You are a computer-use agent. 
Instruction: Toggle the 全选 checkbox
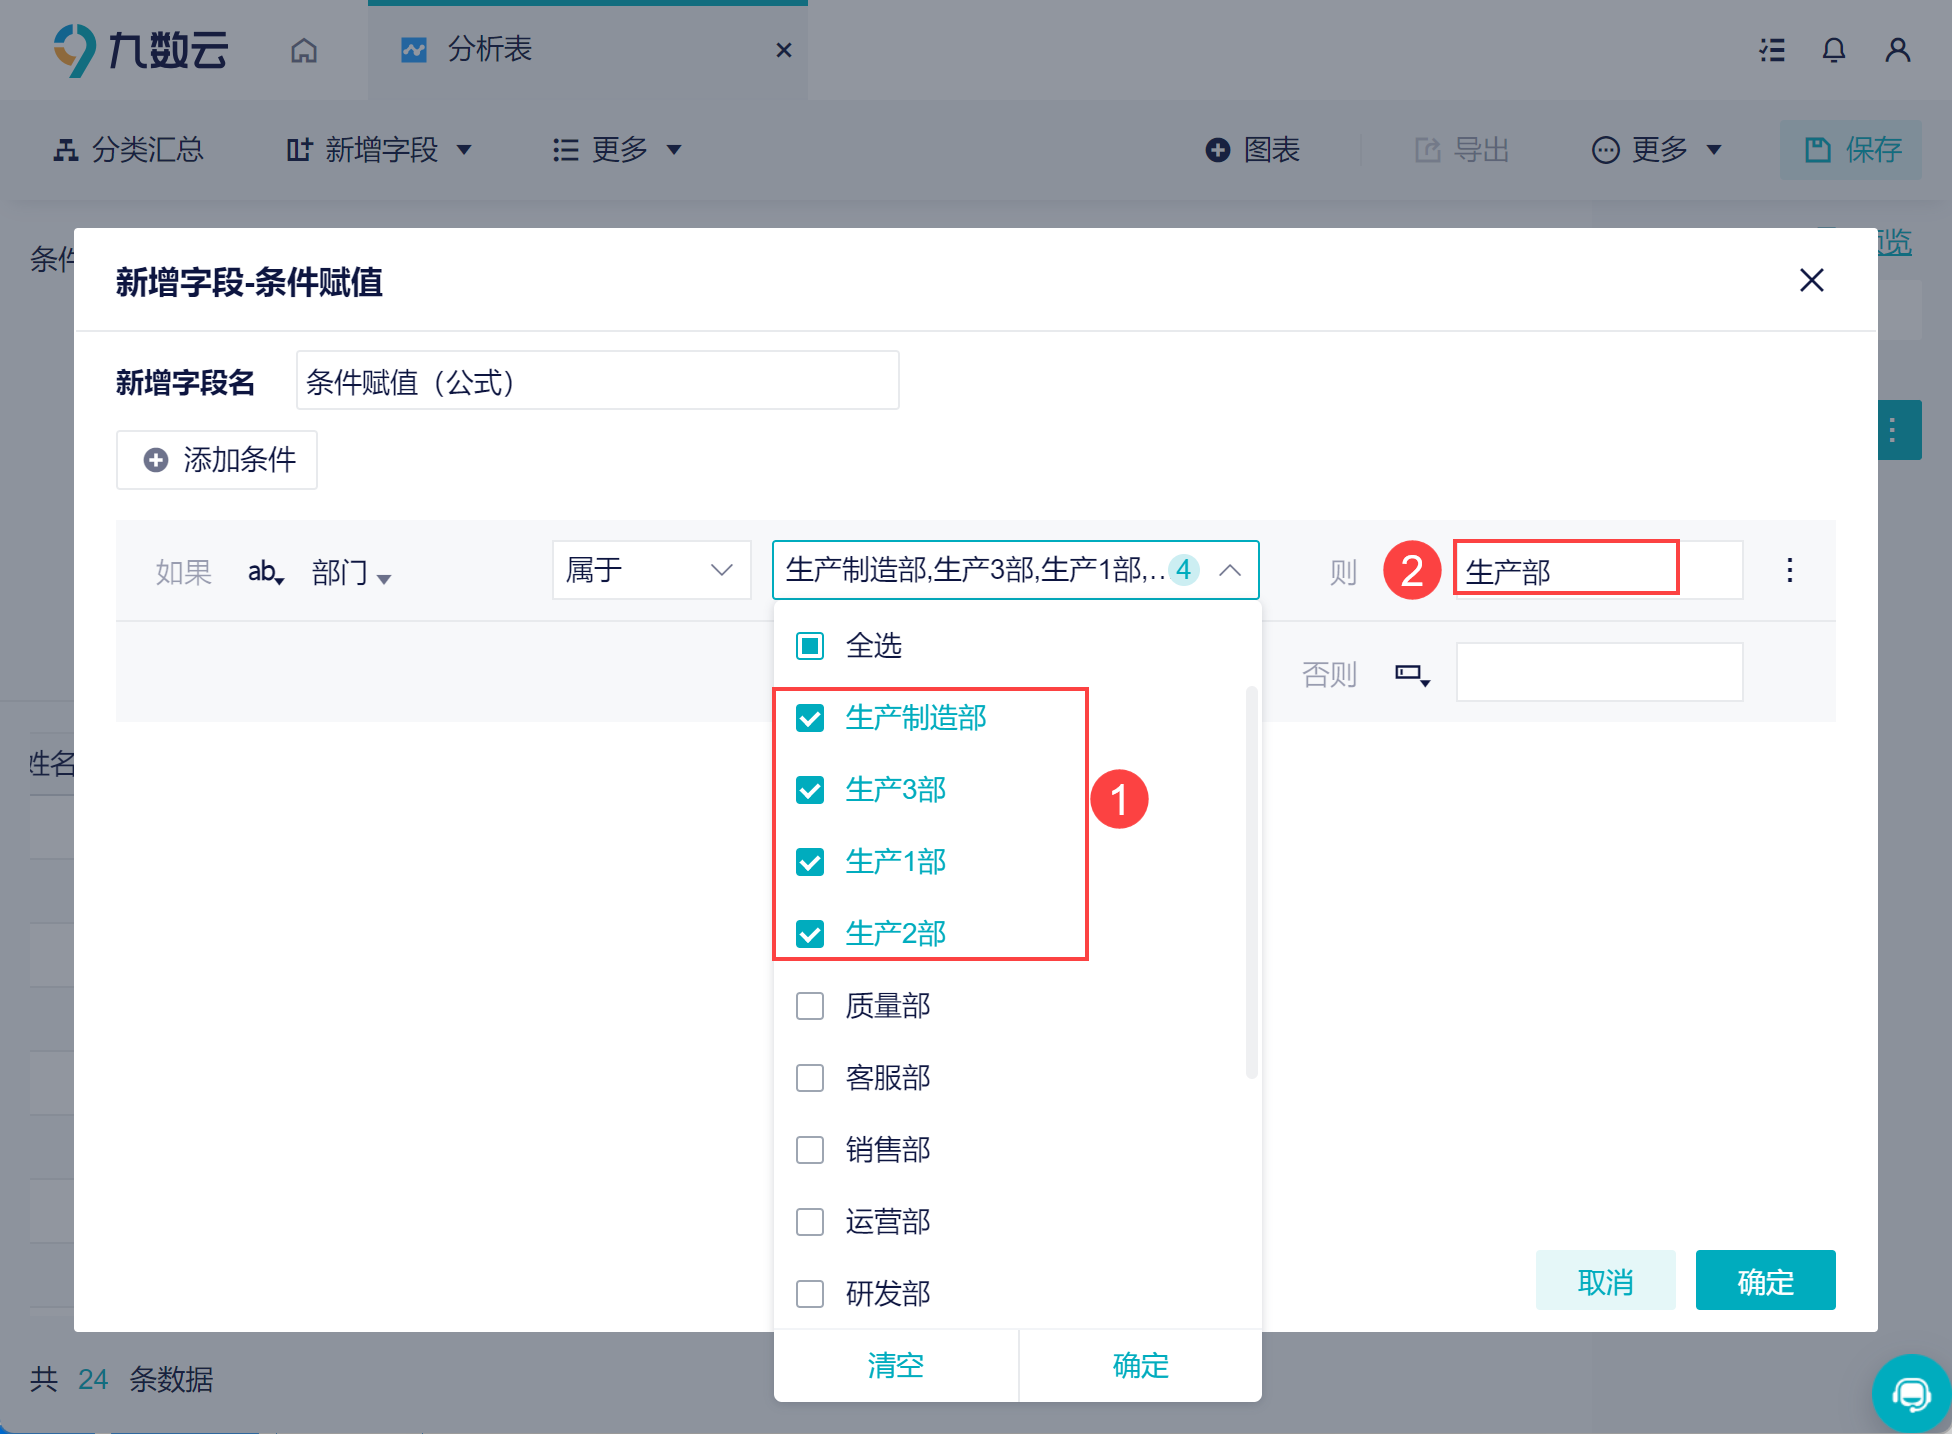point(810,646)
